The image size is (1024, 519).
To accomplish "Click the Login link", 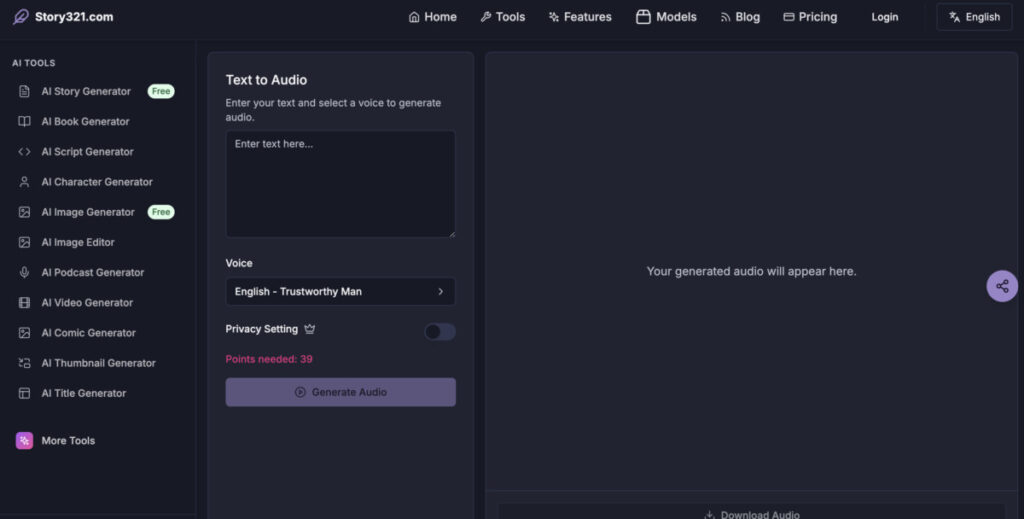I will 884,17.
